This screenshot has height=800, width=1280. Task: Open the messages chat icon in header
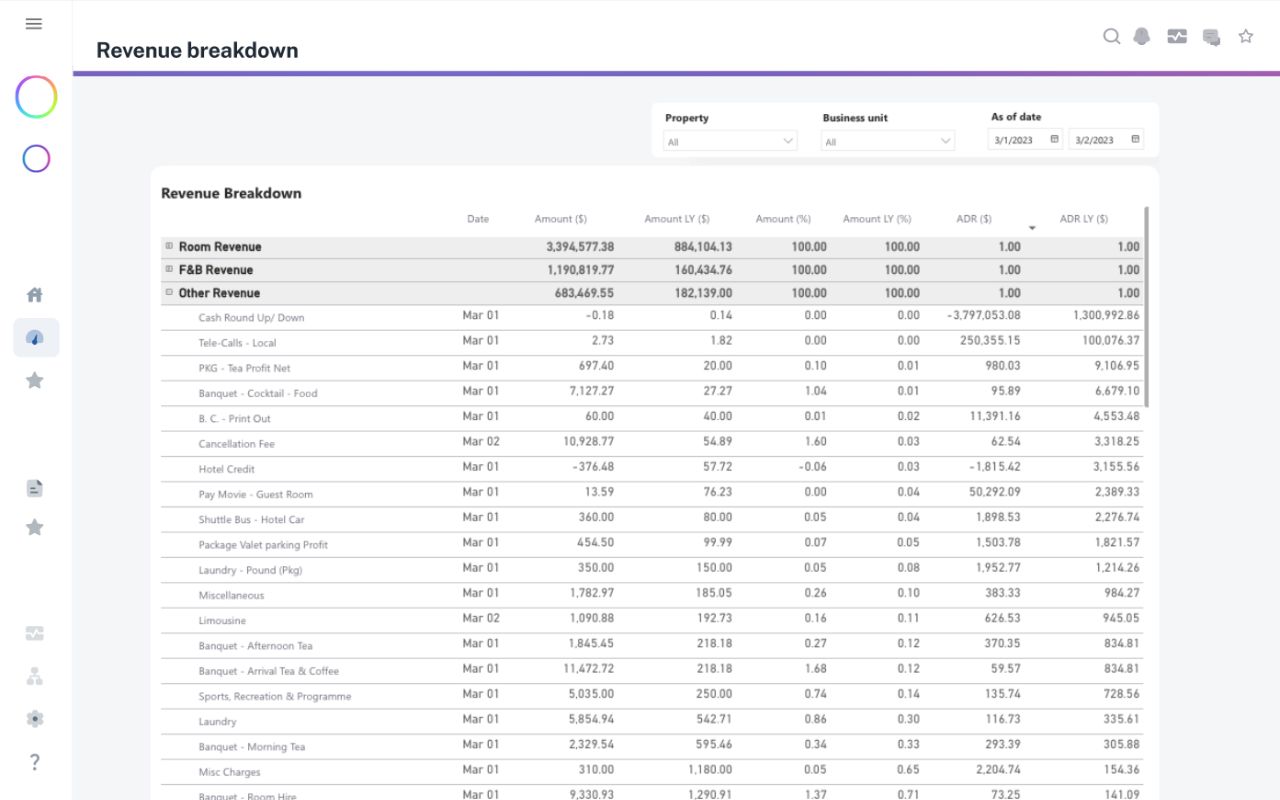coord(1211,37)
